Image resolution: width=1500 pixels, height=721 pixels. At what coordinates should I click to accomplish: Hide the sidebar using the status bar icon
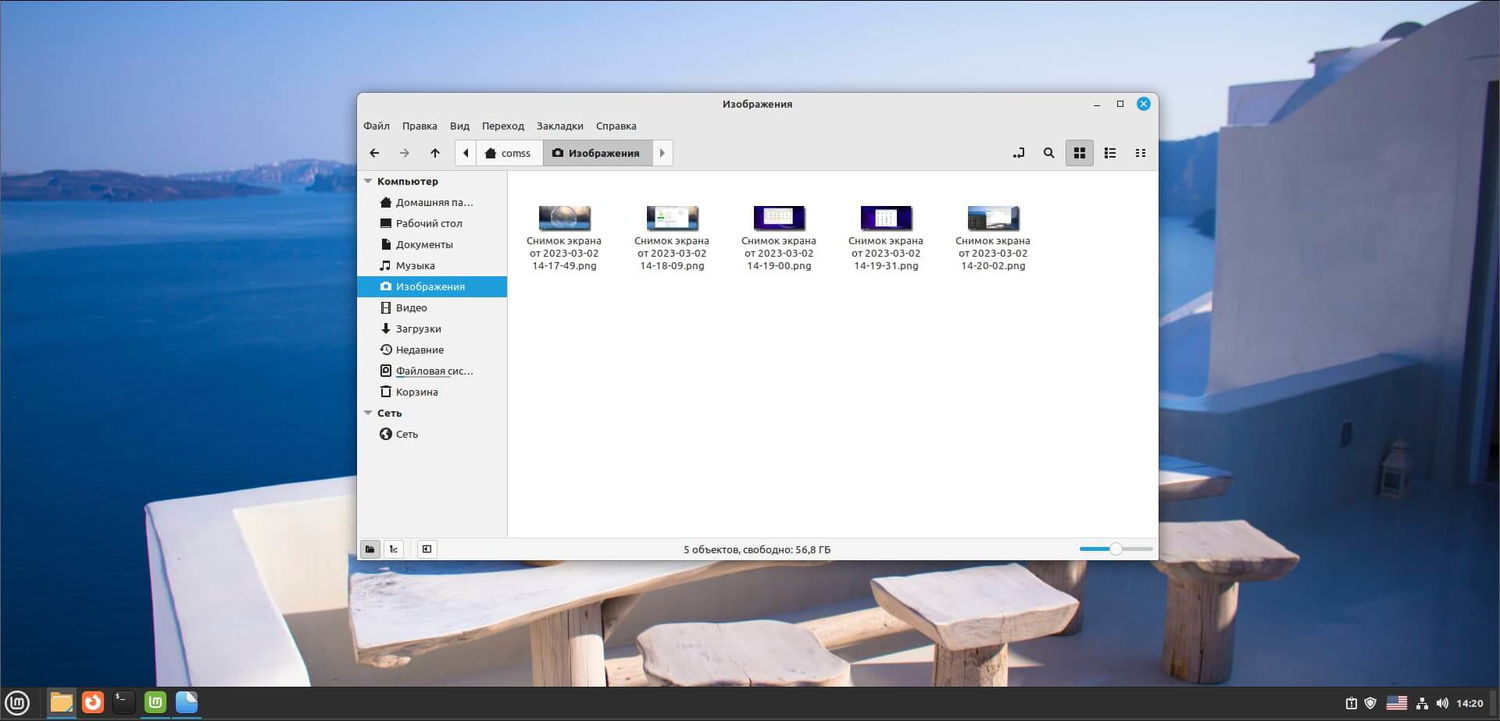pos(426,549)
